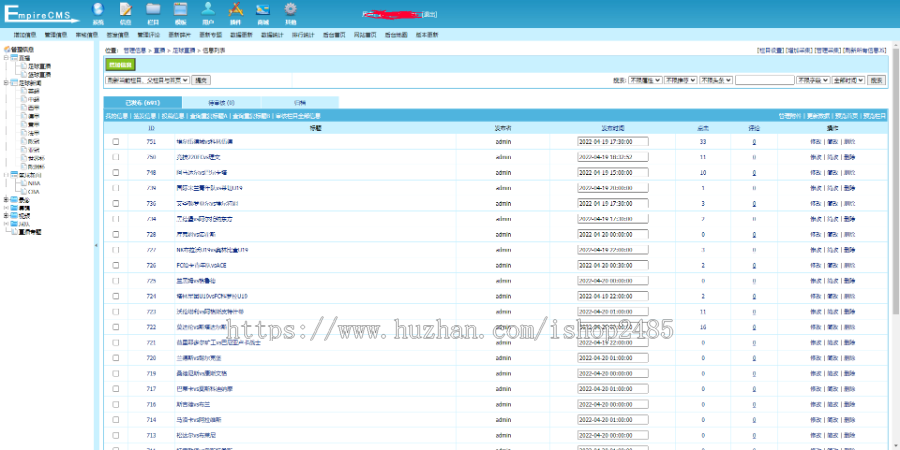900x450 pixels.
Task: Open the 用户 person icon in header
Action: (208, 9)
